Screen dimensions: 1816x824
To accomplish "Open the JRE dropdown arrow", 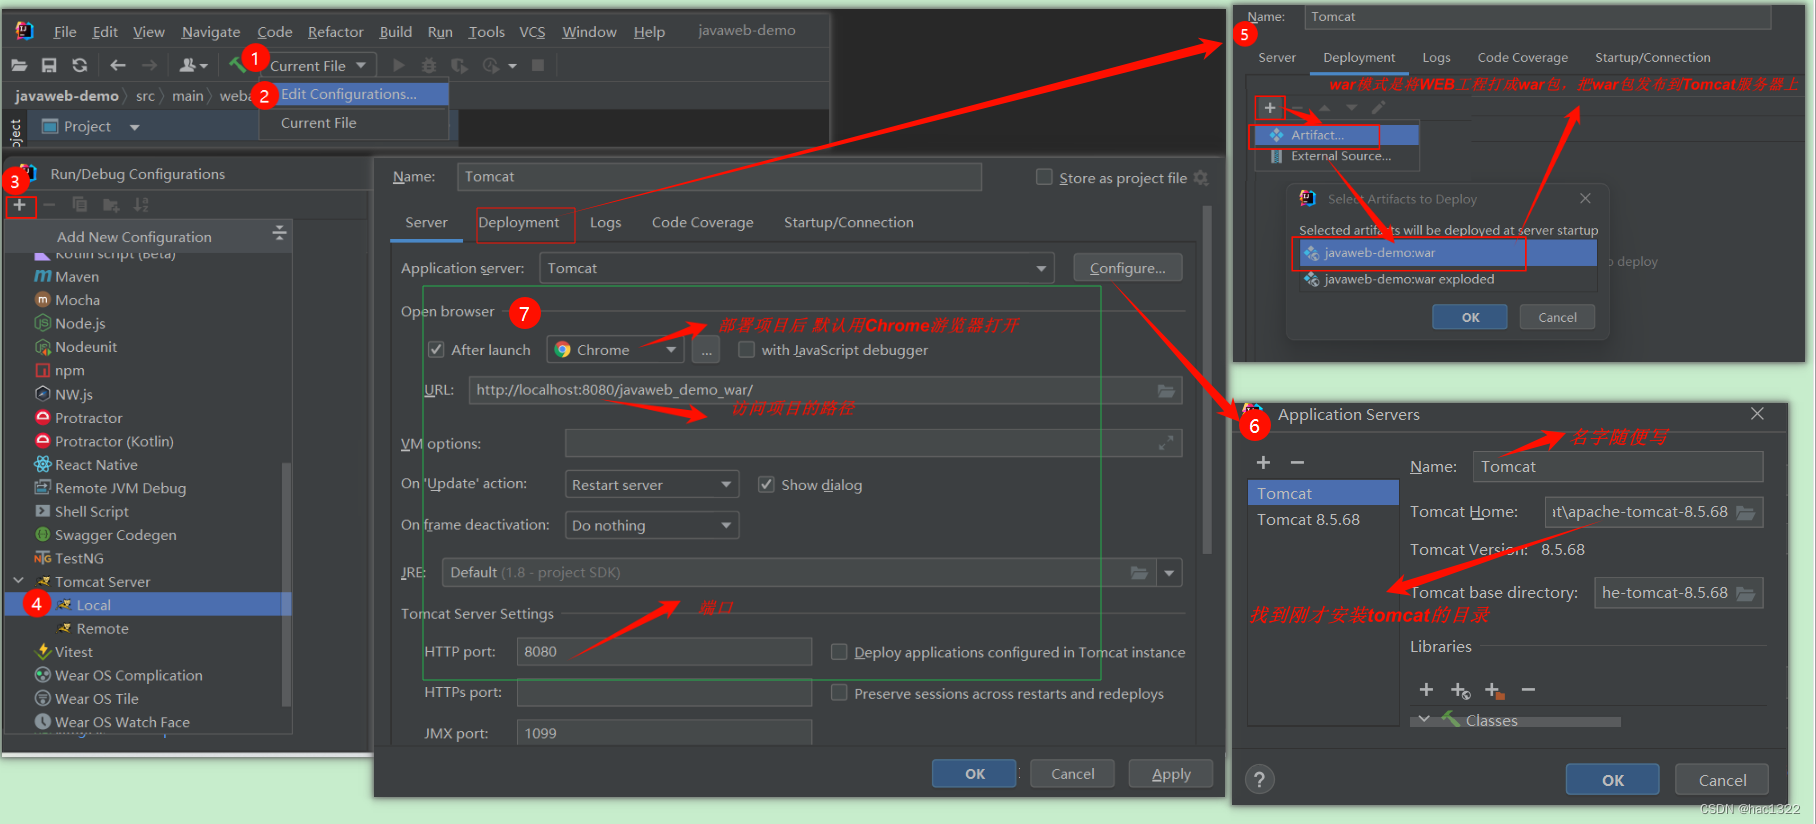I will click(x=1169, y=573).
